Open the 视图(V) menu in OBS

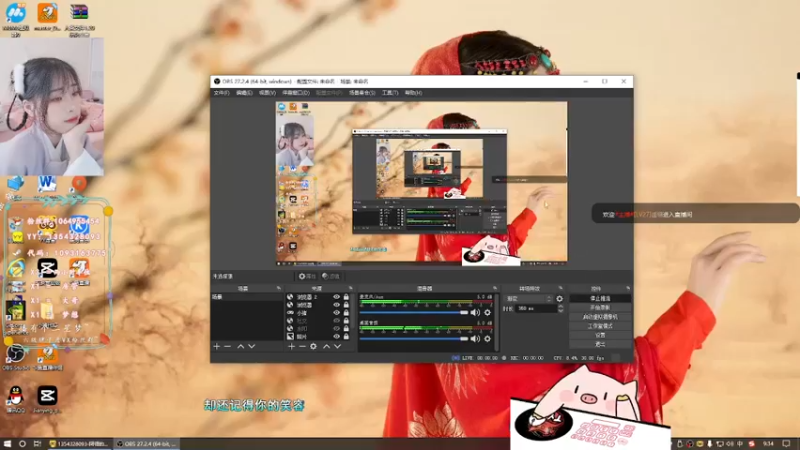coord(267,93)
